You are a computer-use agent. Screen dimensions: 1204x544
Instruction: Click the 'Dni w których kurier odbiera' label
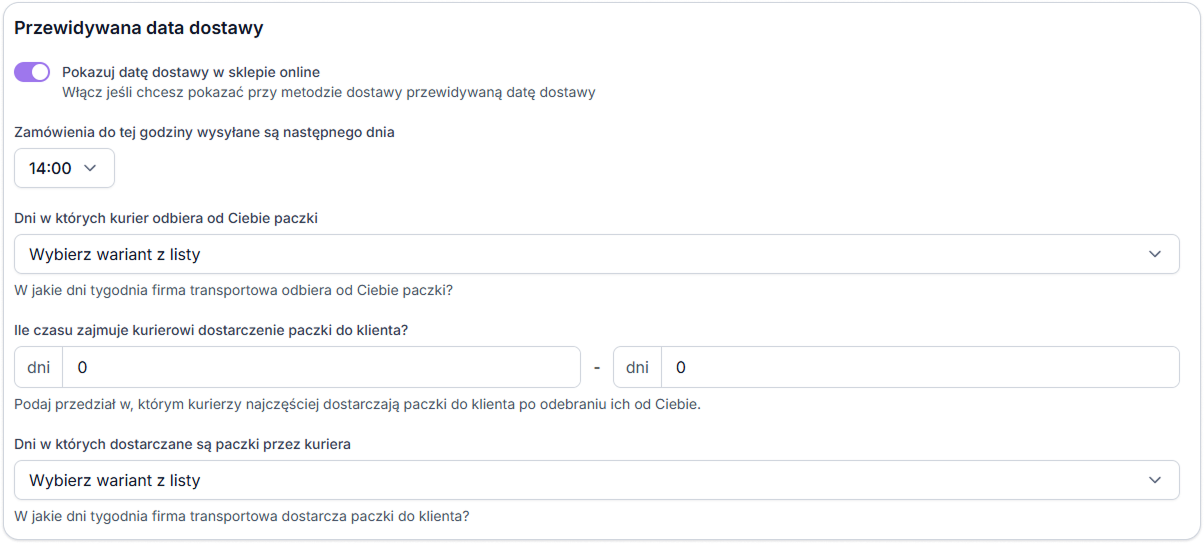pos(166,218)
